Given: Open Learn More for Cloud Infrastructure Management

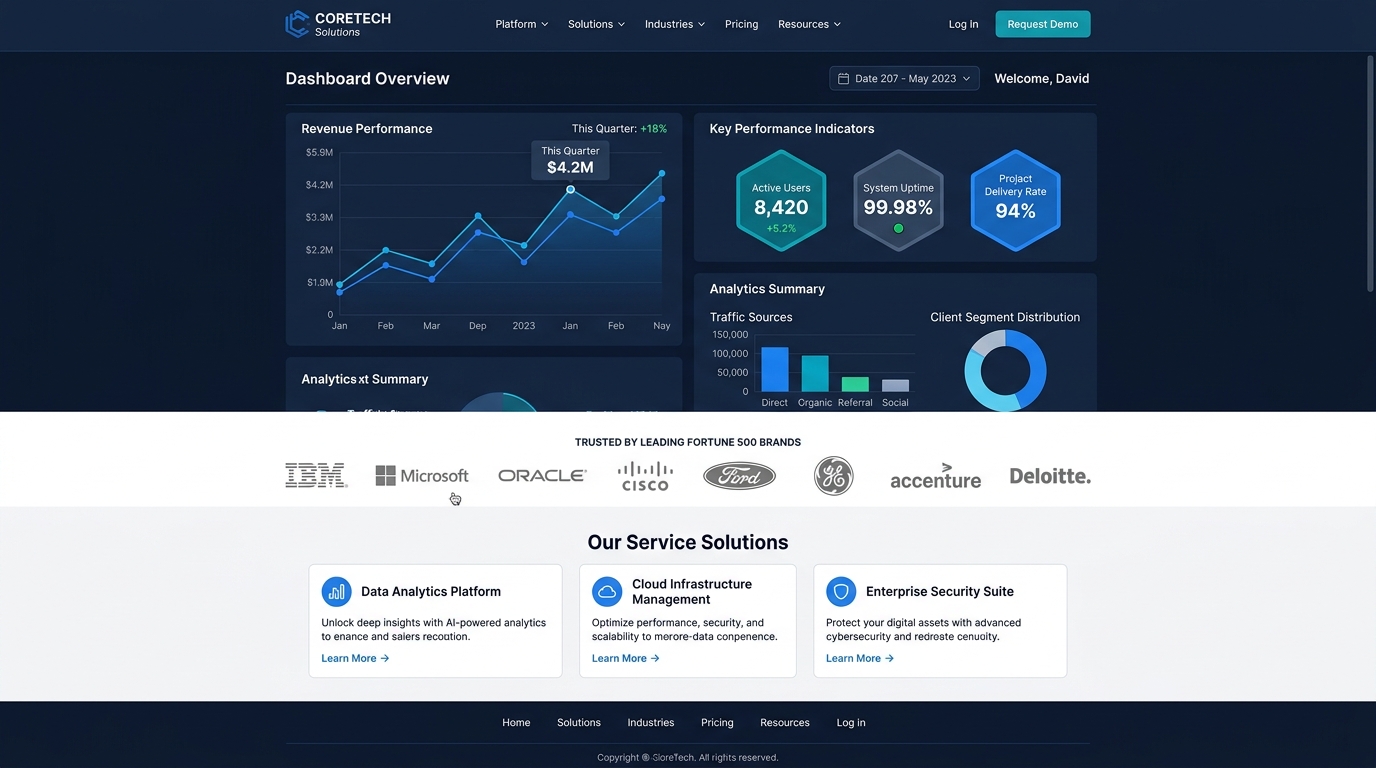Looking at the screenshot, I should [626, 658].
